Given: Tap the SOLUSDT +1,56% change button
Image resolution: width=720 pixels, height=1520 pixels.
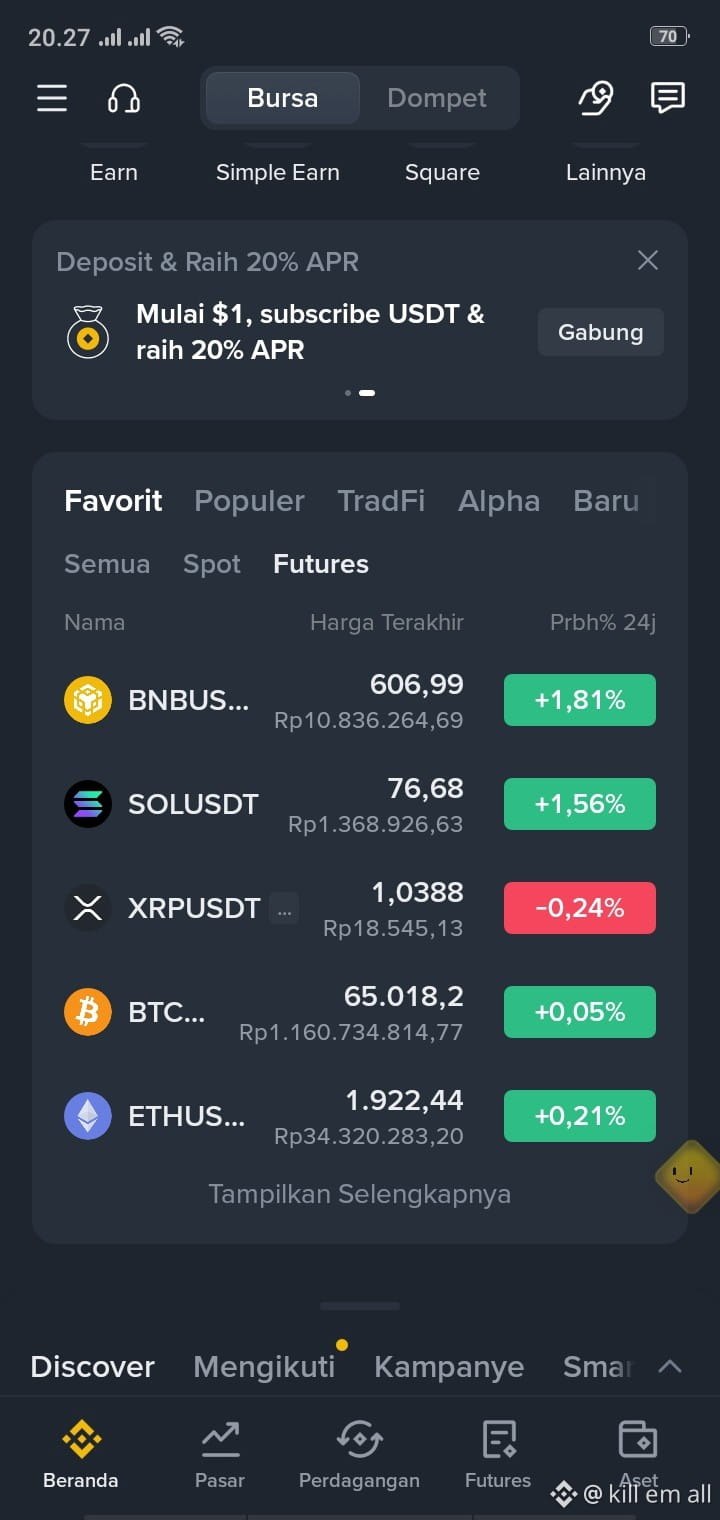Looking at the screenshot, I should (x=580, y=804).
